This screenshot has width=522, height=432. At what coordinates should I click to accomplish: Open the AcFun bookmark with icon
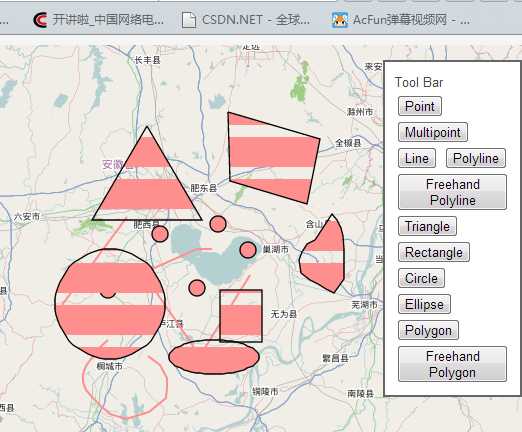401,20
